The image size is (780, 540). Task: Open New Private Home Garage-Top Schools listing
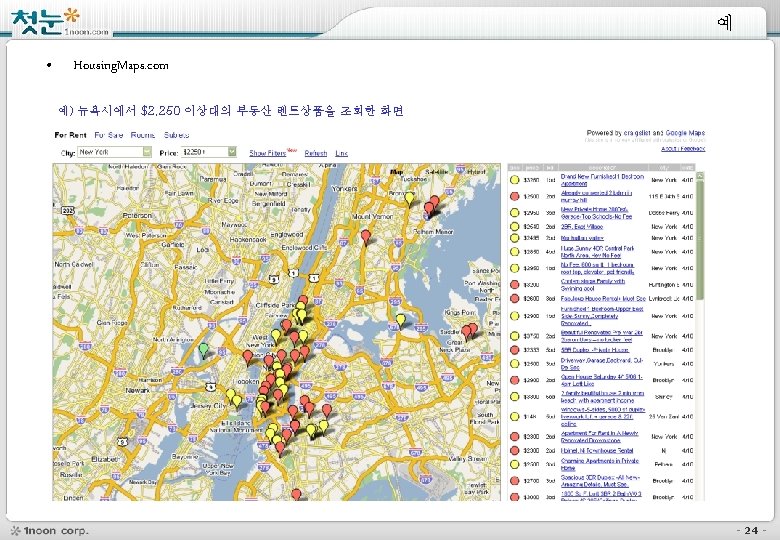(x=596, y=213)
